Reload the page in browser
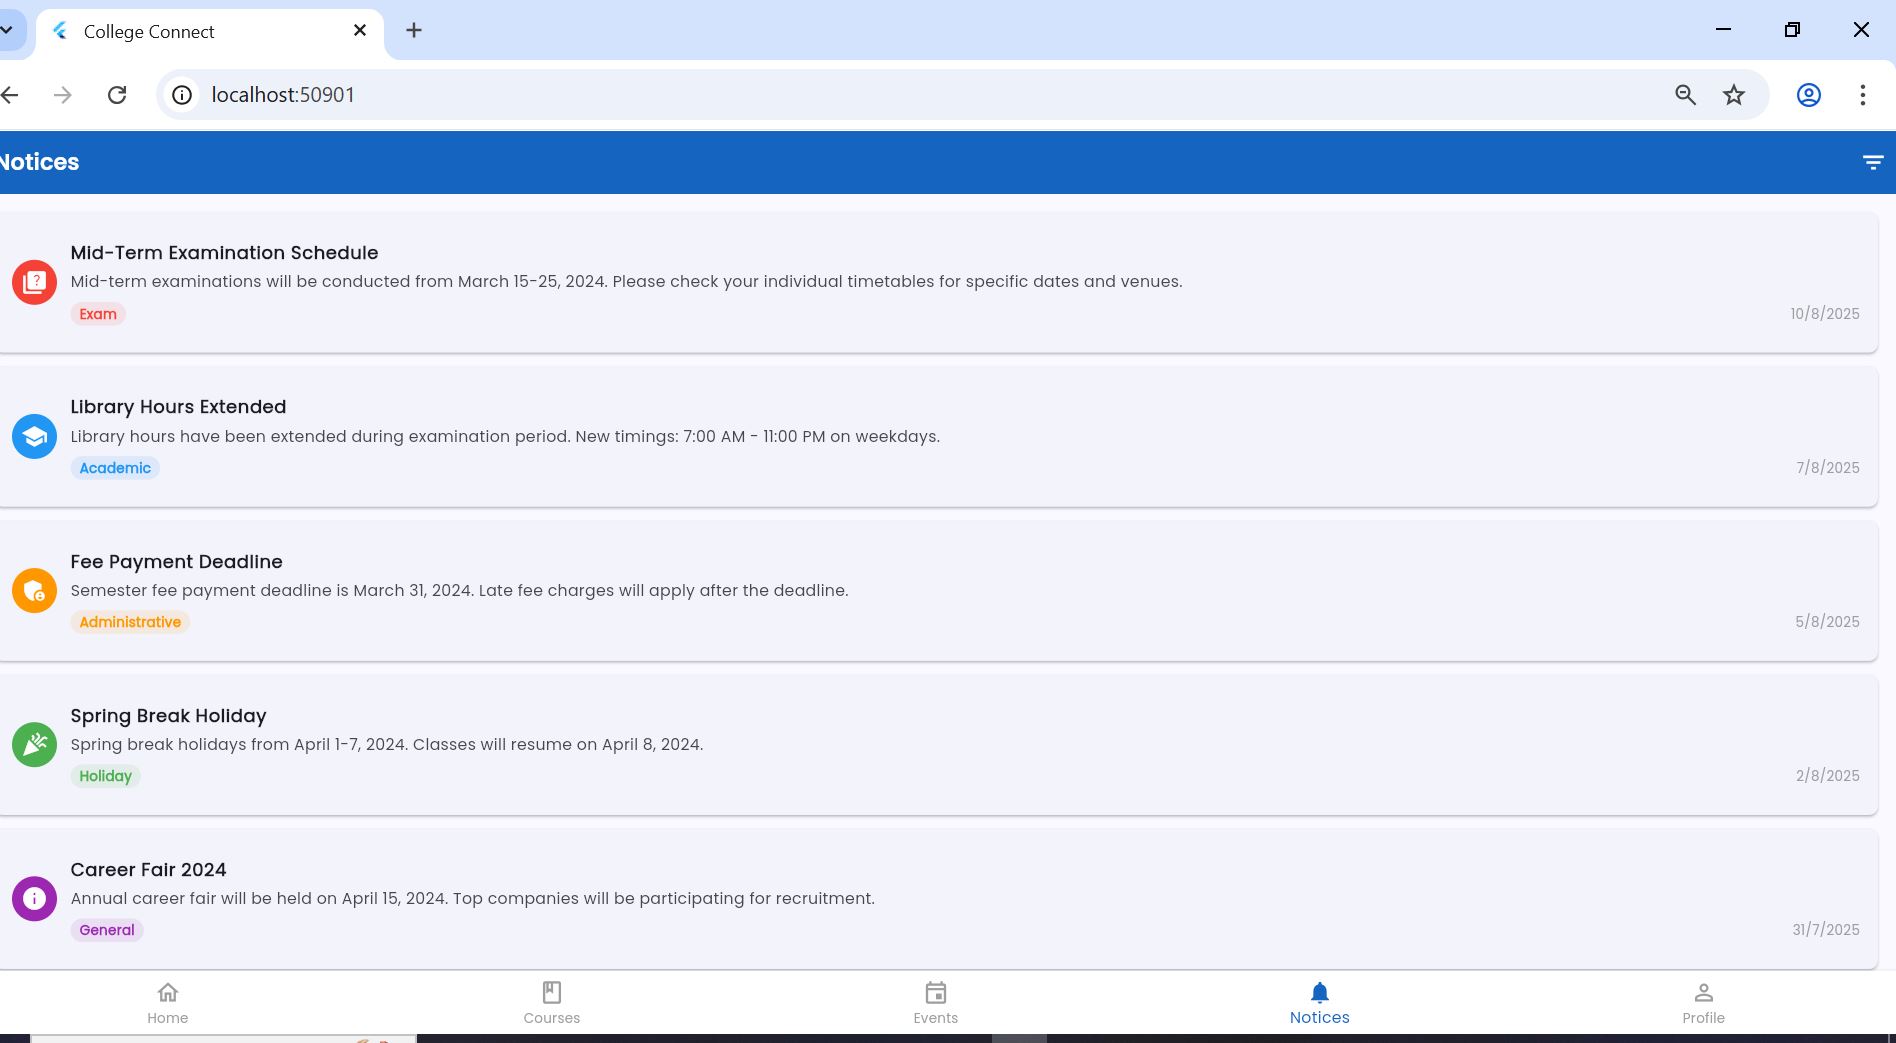 pyautogui.click(x=117, y=95)
